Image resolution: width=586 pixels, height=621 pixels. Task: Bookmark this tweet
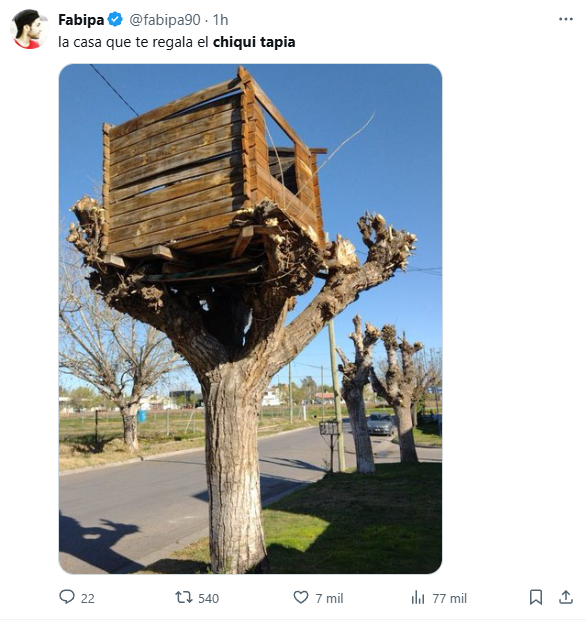536,597
